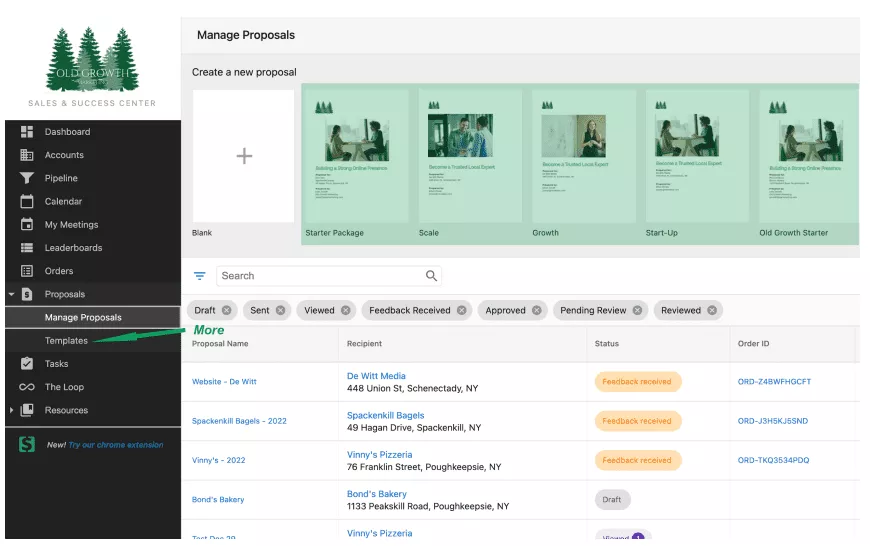Screen dimensions: 870x546
Task: Click the Pipeline funnel icon
Action: (x=27, y=178)
